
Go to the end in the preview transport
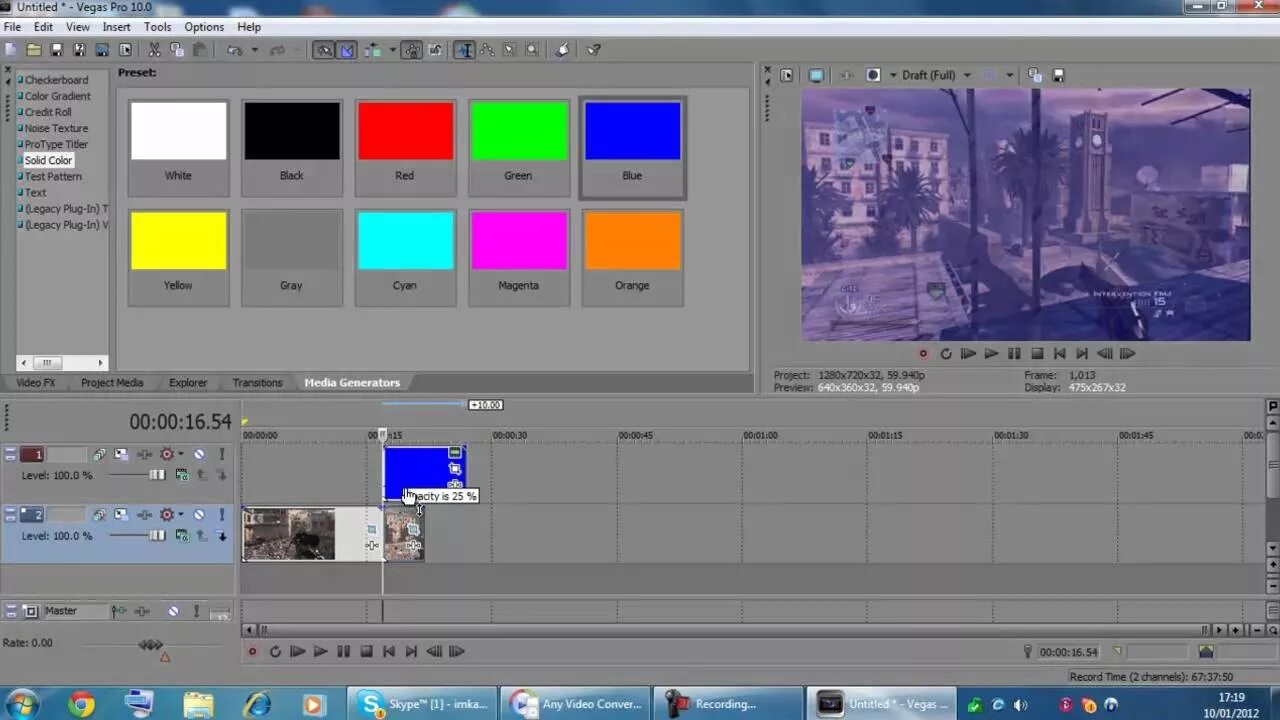[x=1082, y=353]
